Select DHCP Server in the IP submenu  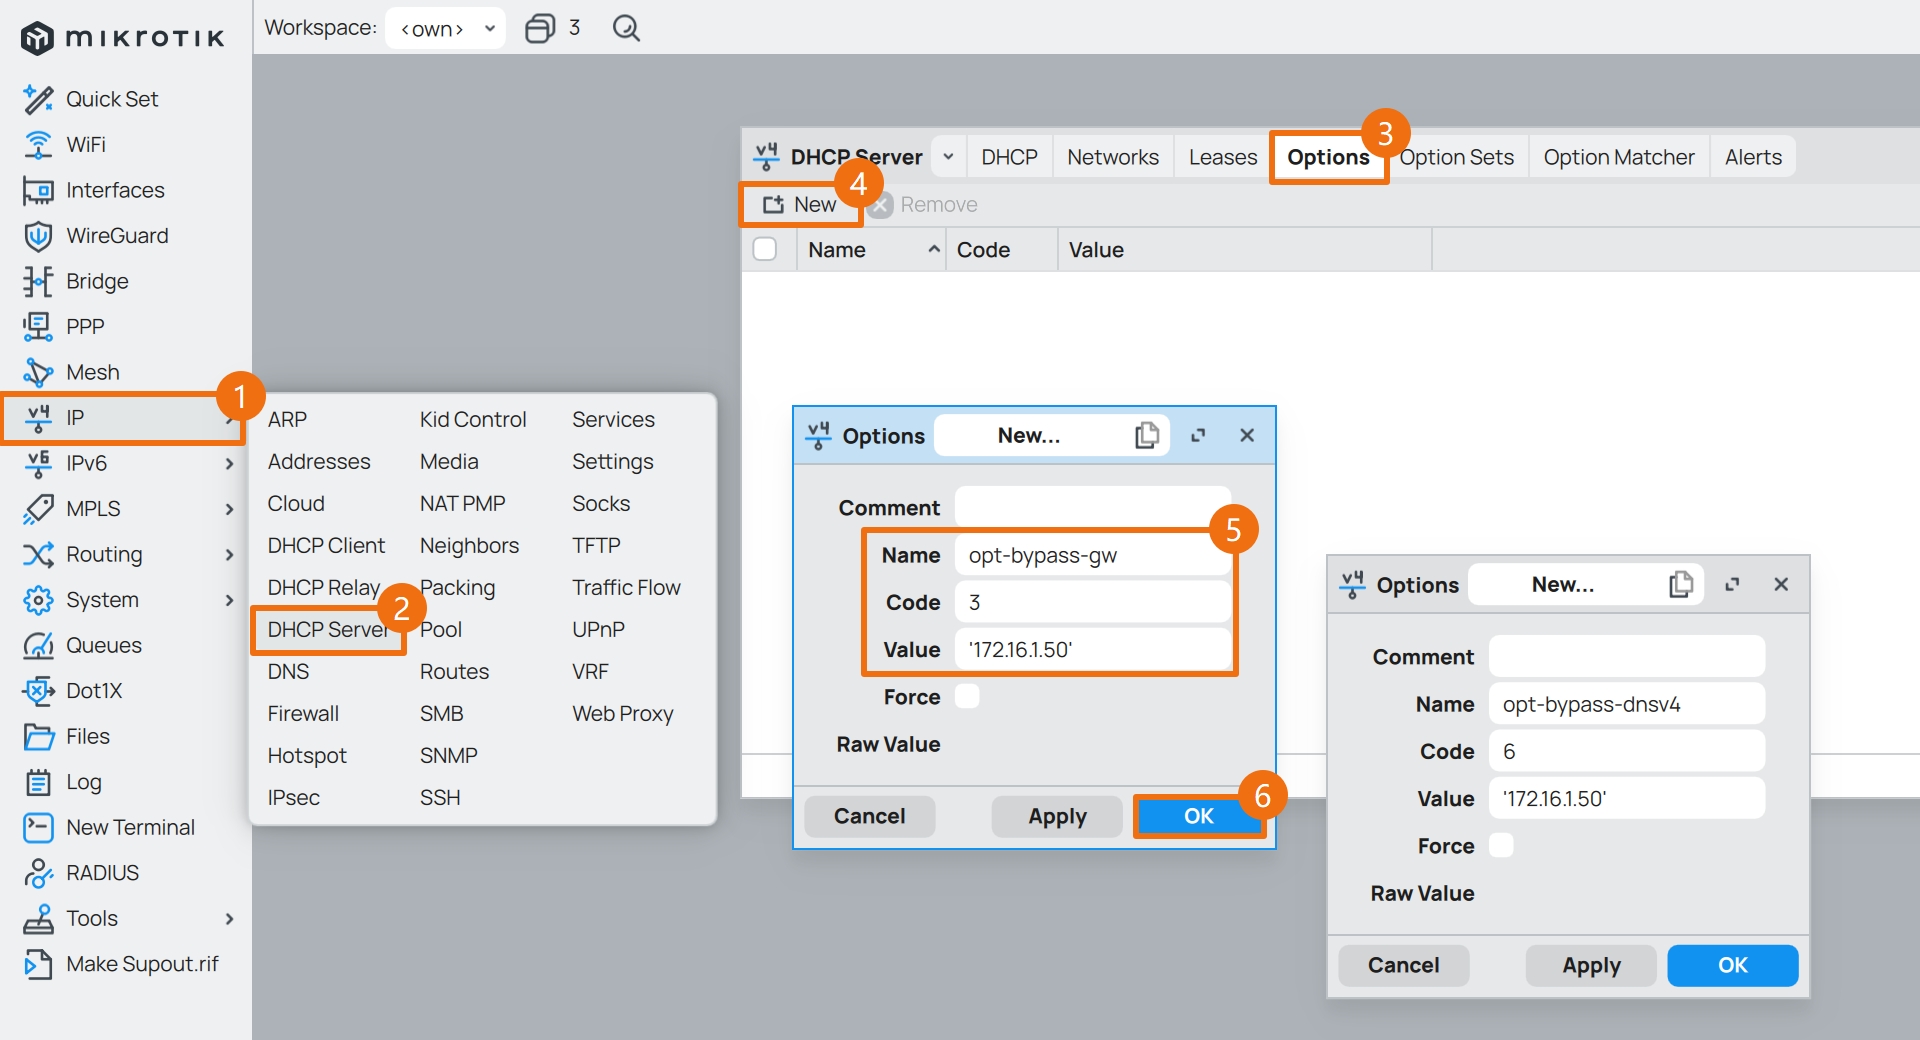328,630
